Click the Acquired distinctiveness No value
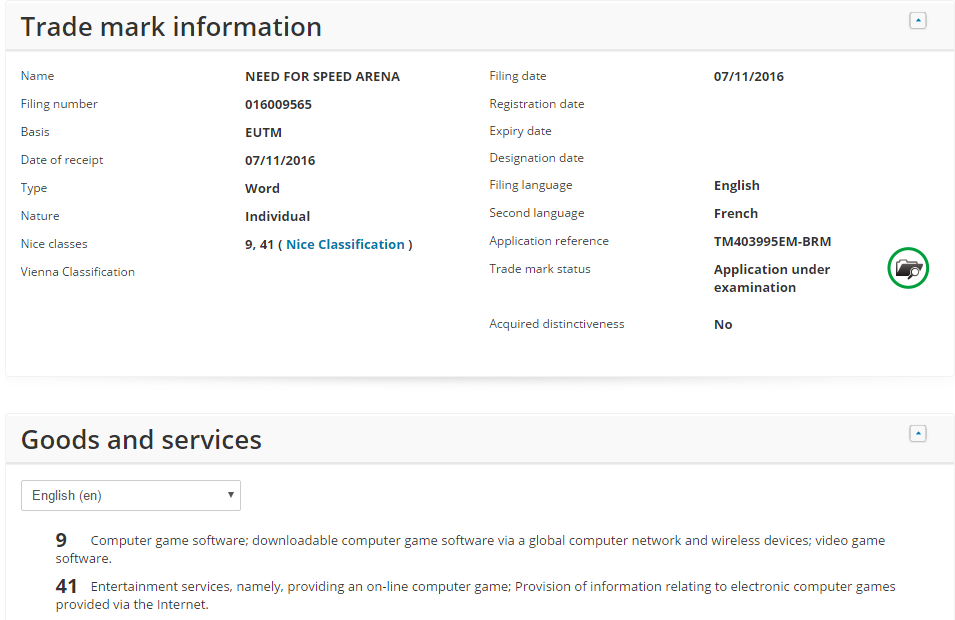955x620 pixels. pos(723,323)
